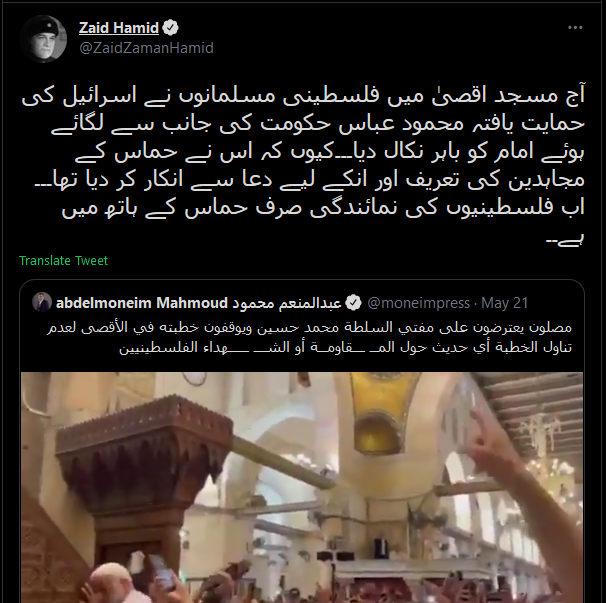
Task: Click the quoted tweet's first Arabic line
Action: 309,327
